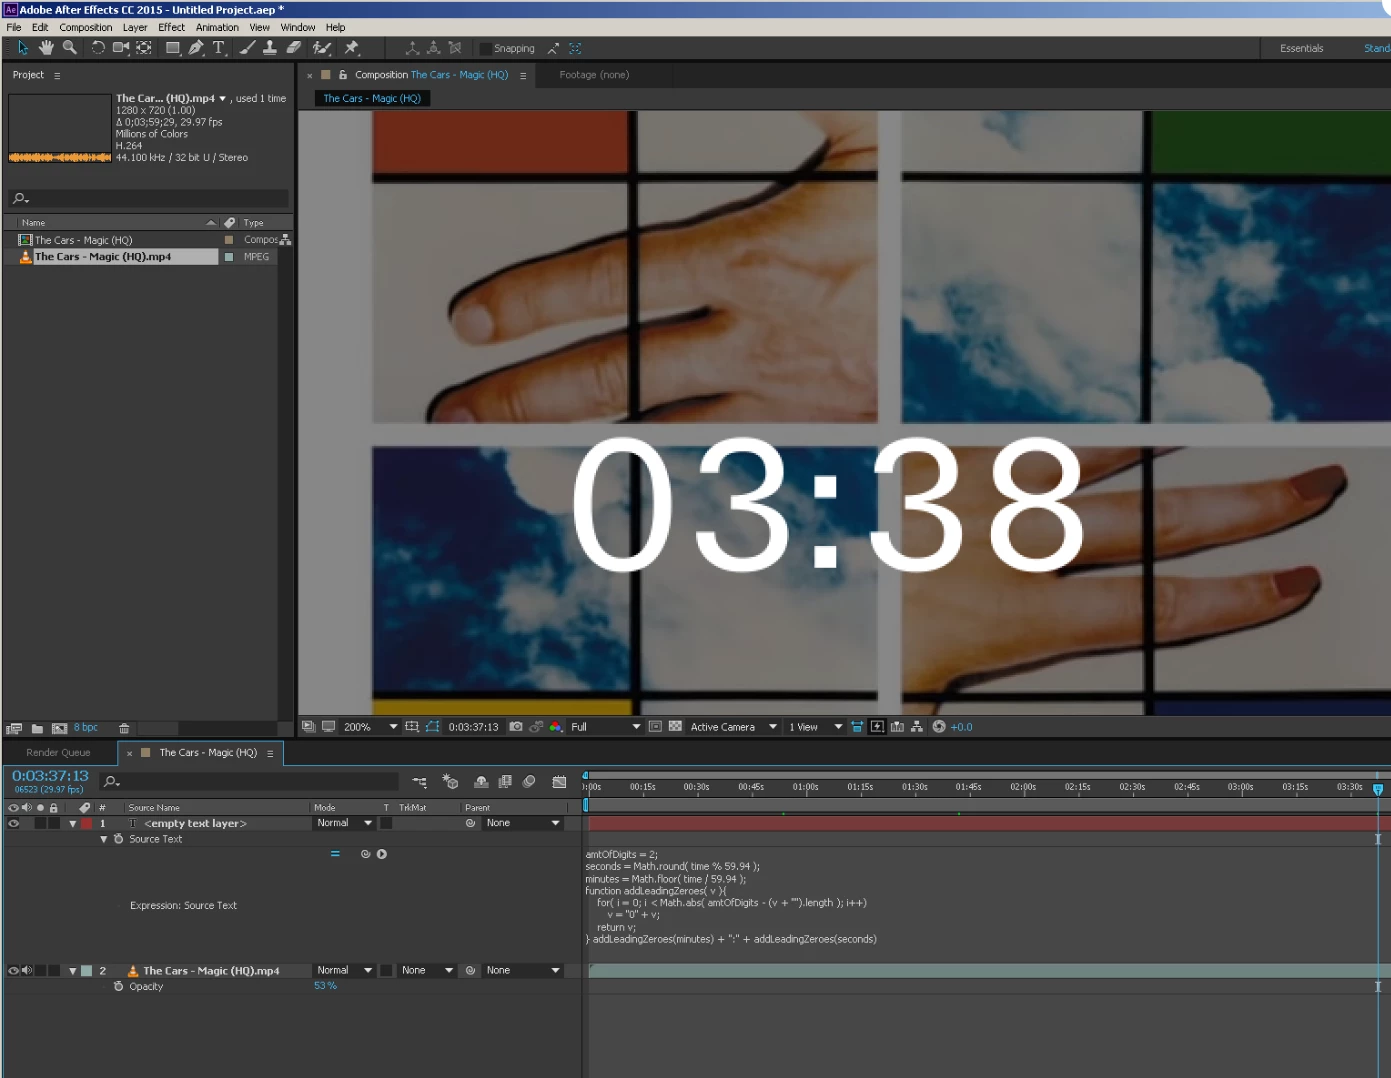Select the Hand tool
The width and height of the screenshot is (1391, 1078).
click(x=46, y=48)
